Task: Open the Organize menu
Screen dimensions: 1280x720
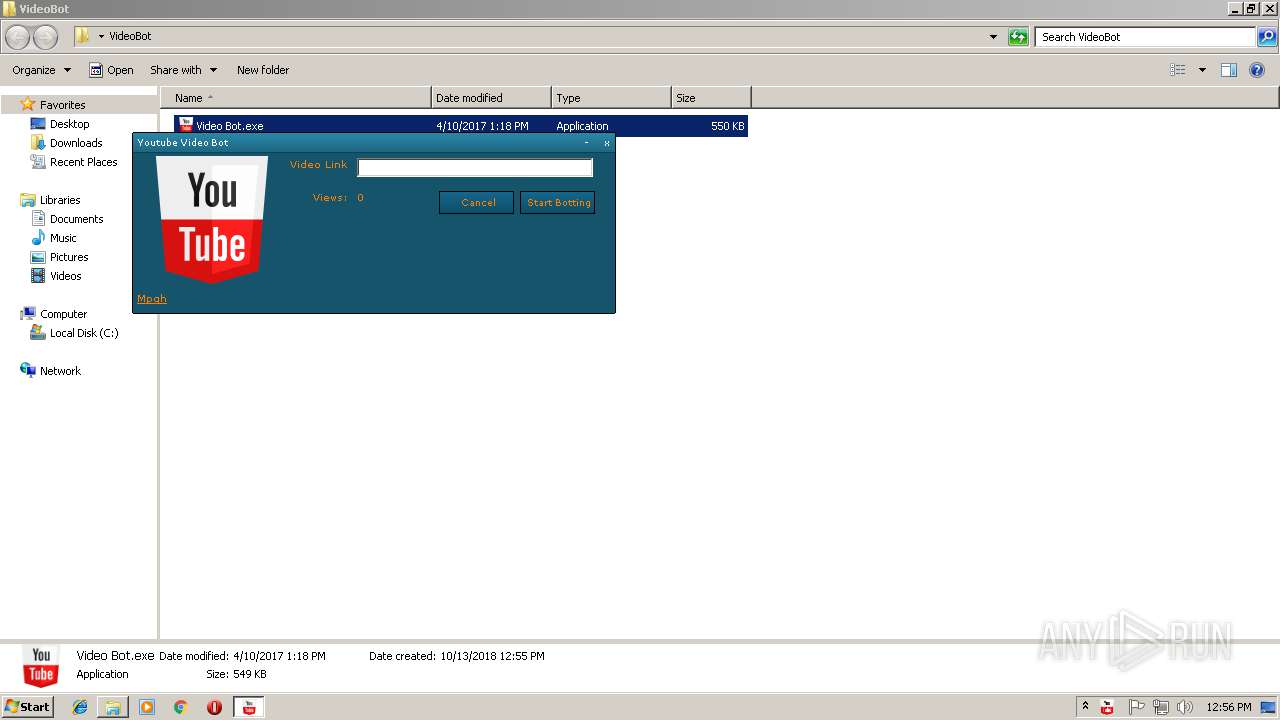Action: (x=41, y=70)
